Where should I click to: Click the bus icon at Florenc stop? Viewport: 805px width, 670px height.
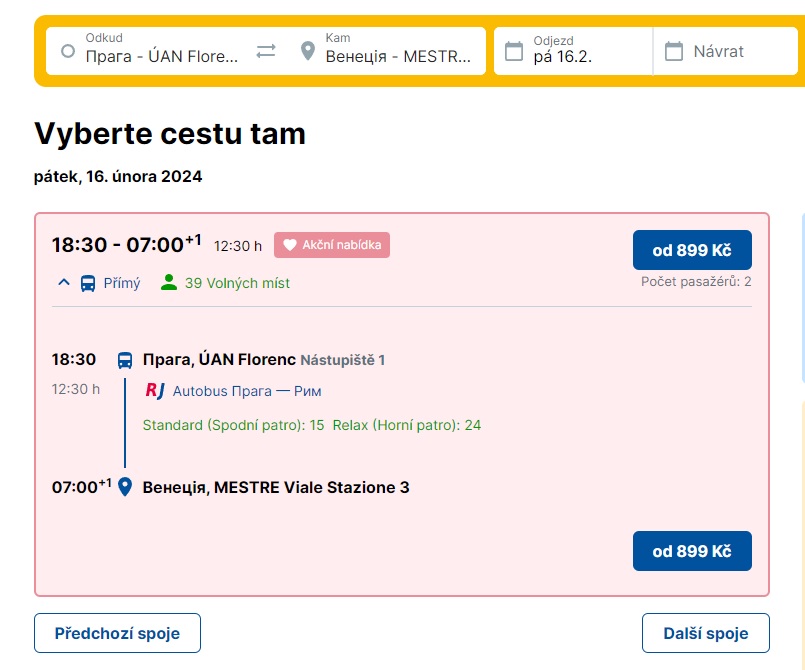(125, 360)
